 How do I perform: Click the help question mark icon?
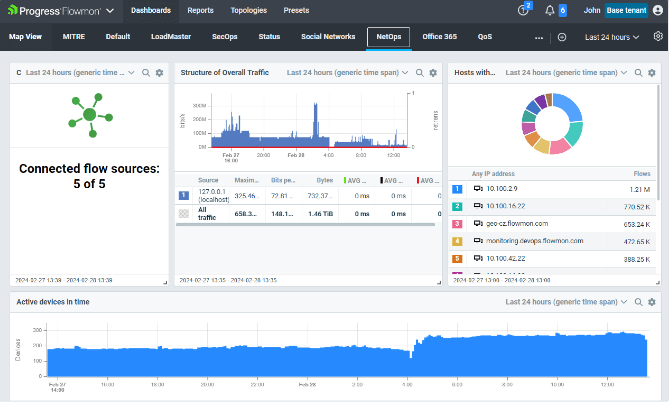(x=523, y=10)
